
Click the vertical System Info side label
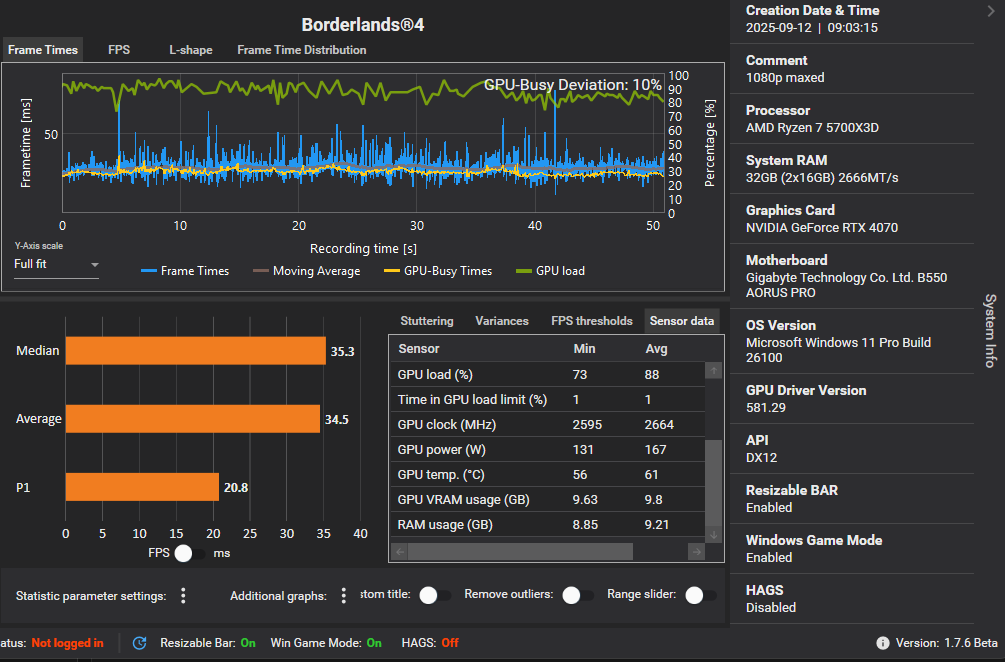(x=989, y=331)
